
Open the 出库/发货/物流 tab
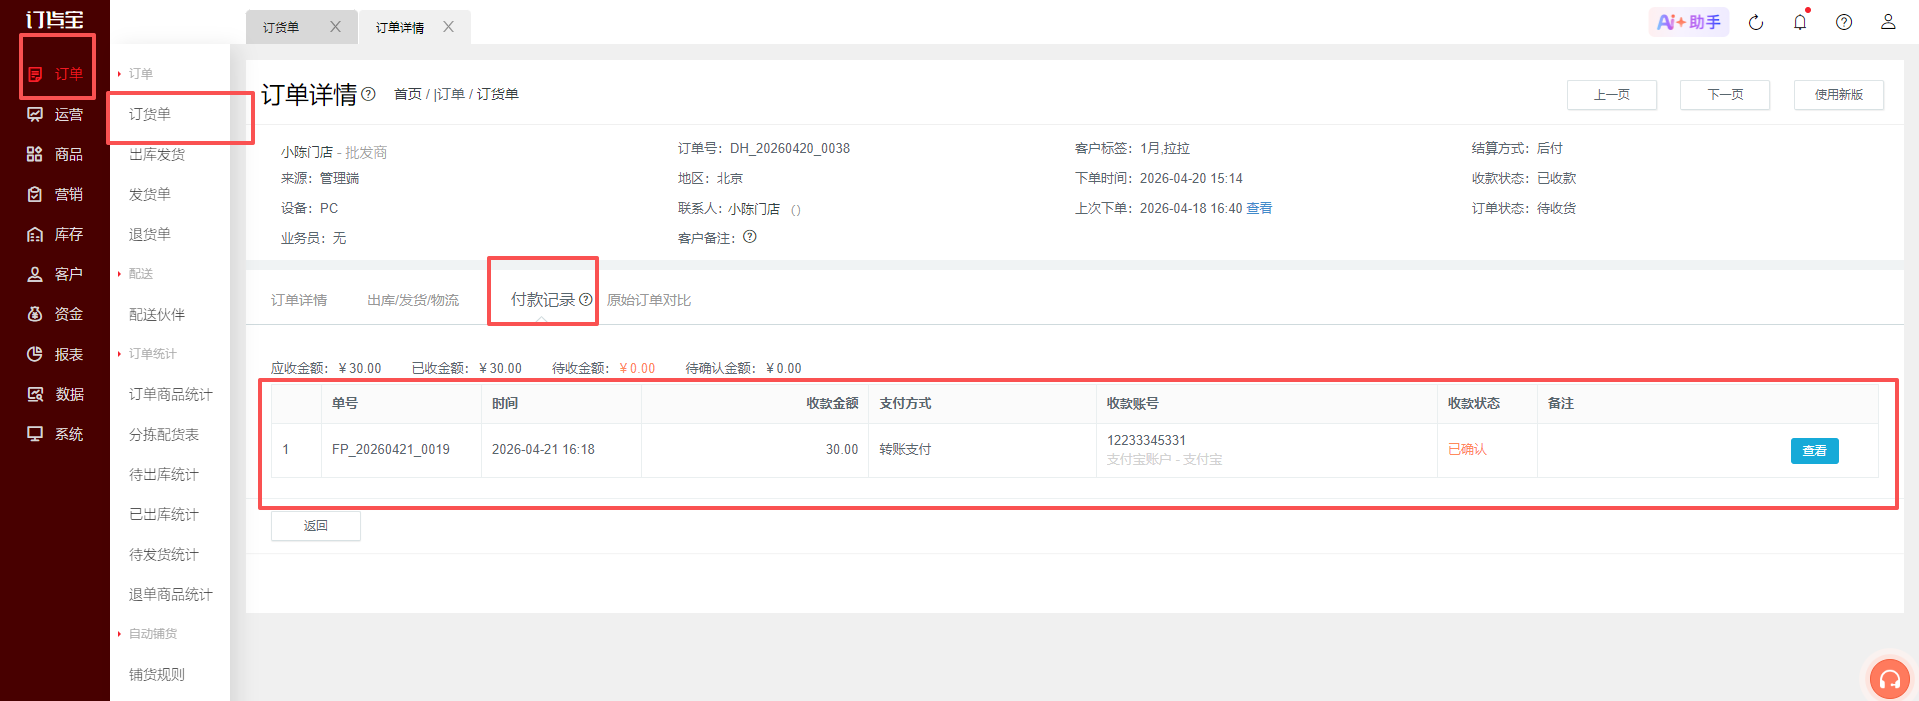pos(413,300)
